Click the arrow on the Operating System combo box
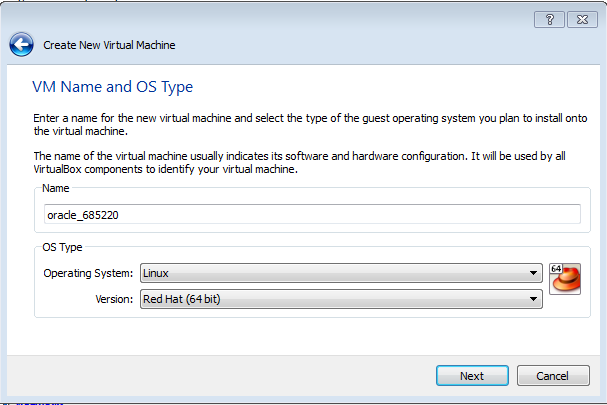Image resolution: width=607 pixels, height=405 pixels. 533,273
